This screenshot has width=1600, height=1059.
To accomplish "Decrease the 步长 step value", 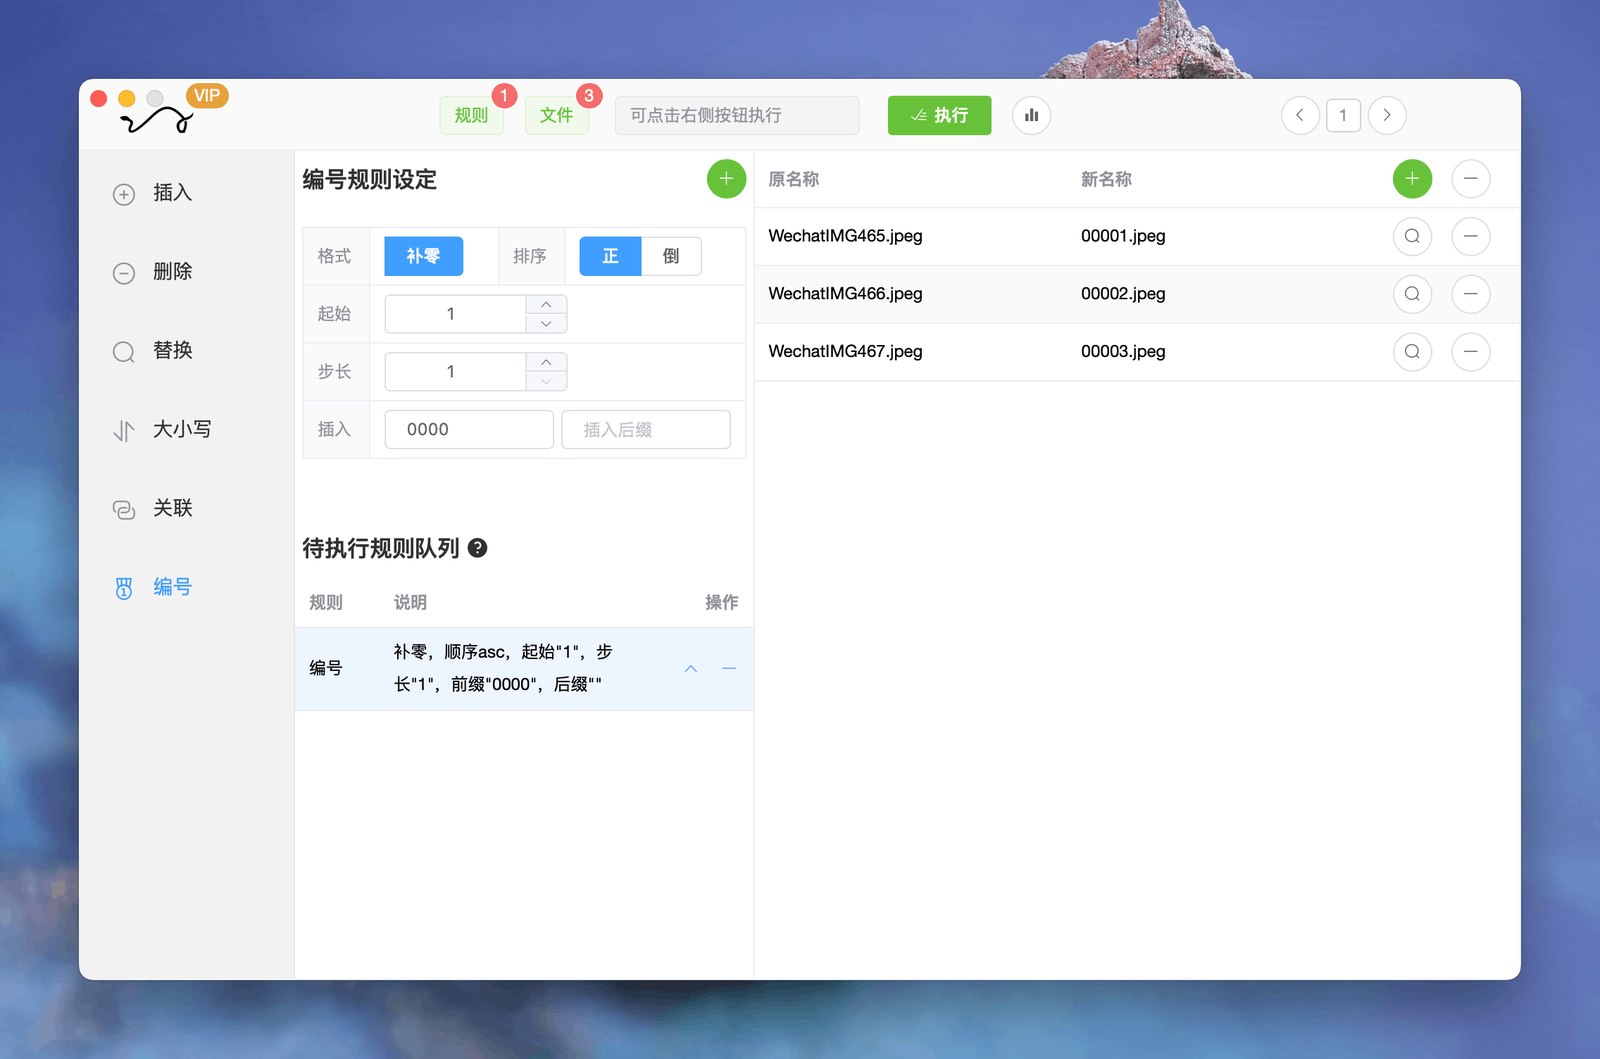I will (x=546, y=382).
